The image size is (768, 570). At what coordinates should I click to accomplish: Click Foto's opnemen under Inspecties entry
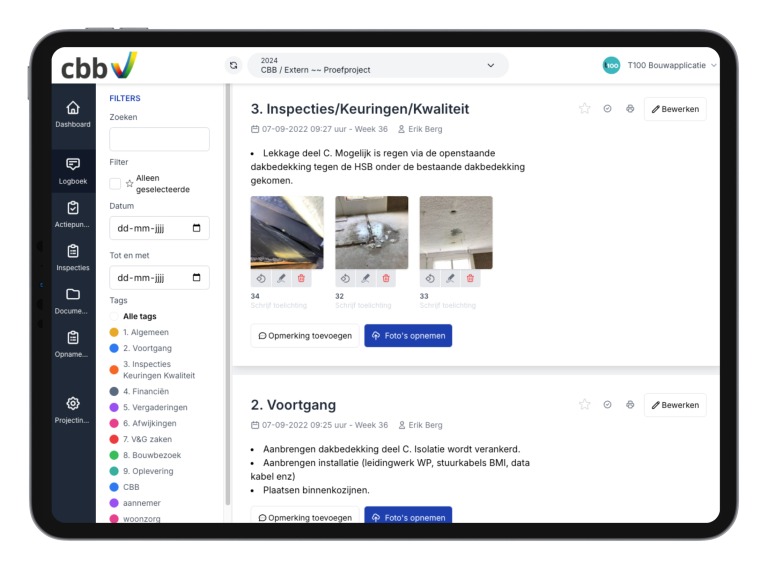tap(408, 335)
